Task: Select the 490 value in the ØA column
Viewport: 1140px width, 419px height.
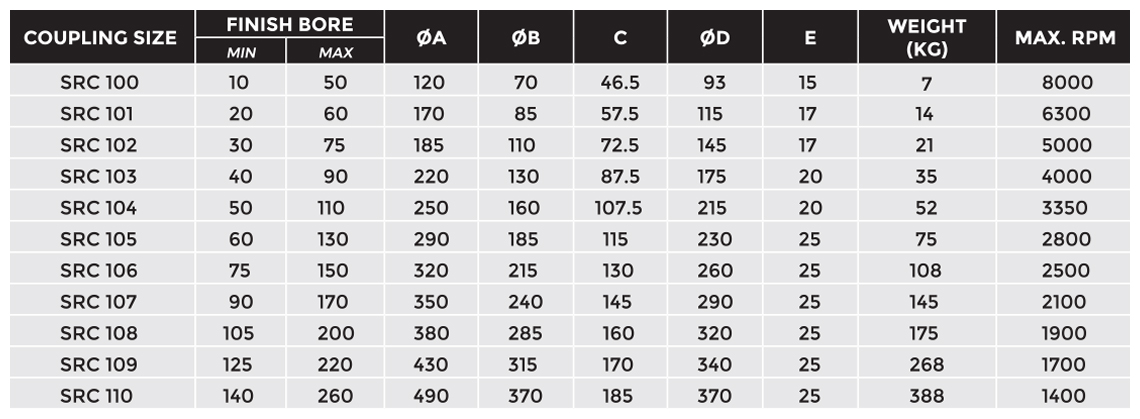Action: tap(429, 396)
